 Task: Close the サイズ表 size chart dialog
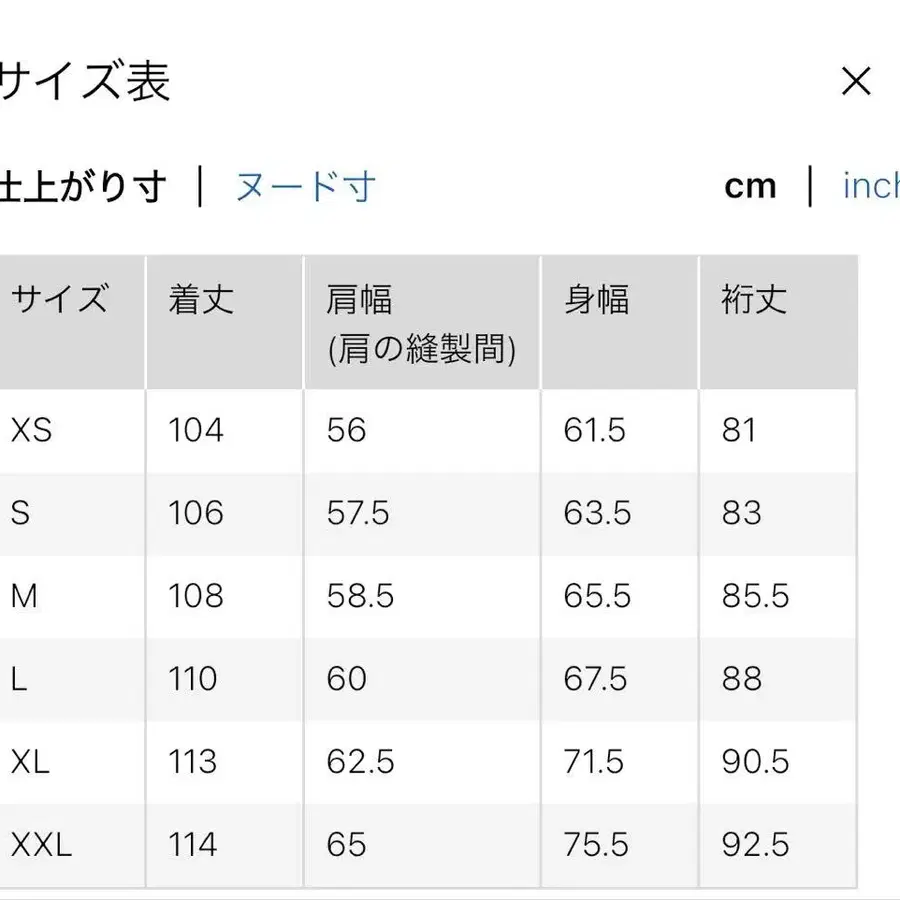[x=857, y=82]
